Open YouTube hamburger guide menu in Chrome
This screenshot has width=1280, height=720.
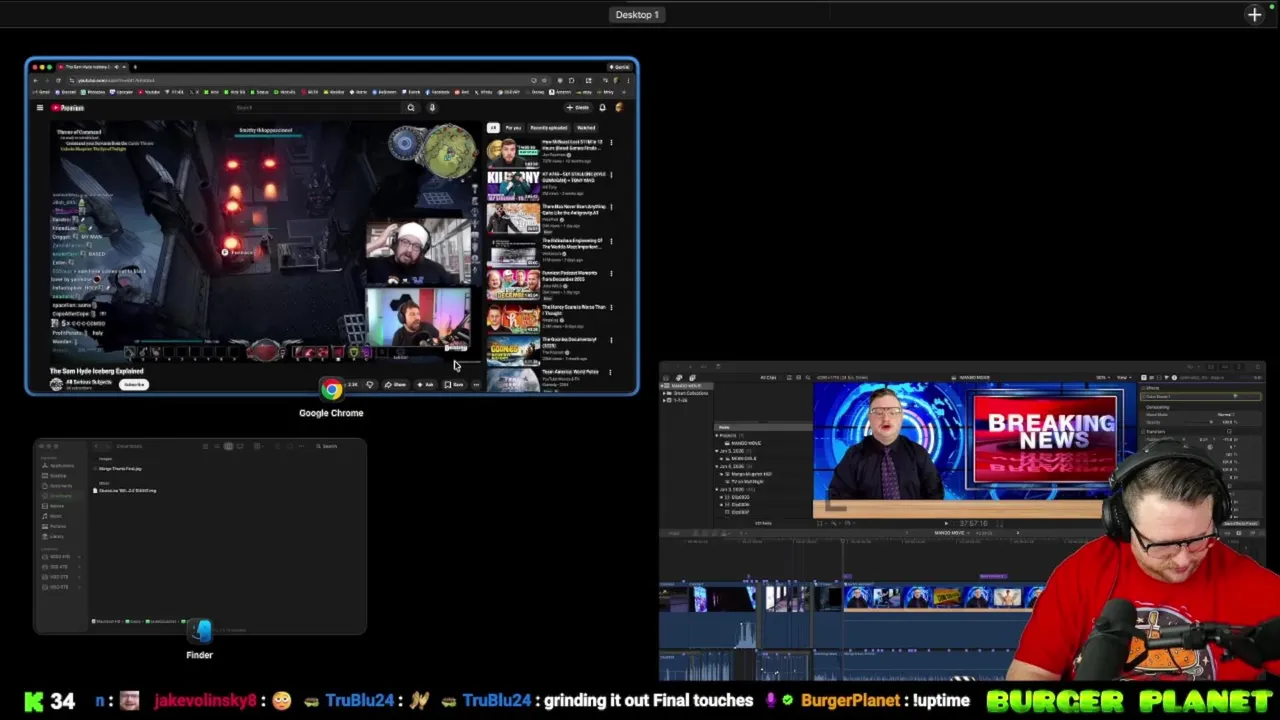40,108
